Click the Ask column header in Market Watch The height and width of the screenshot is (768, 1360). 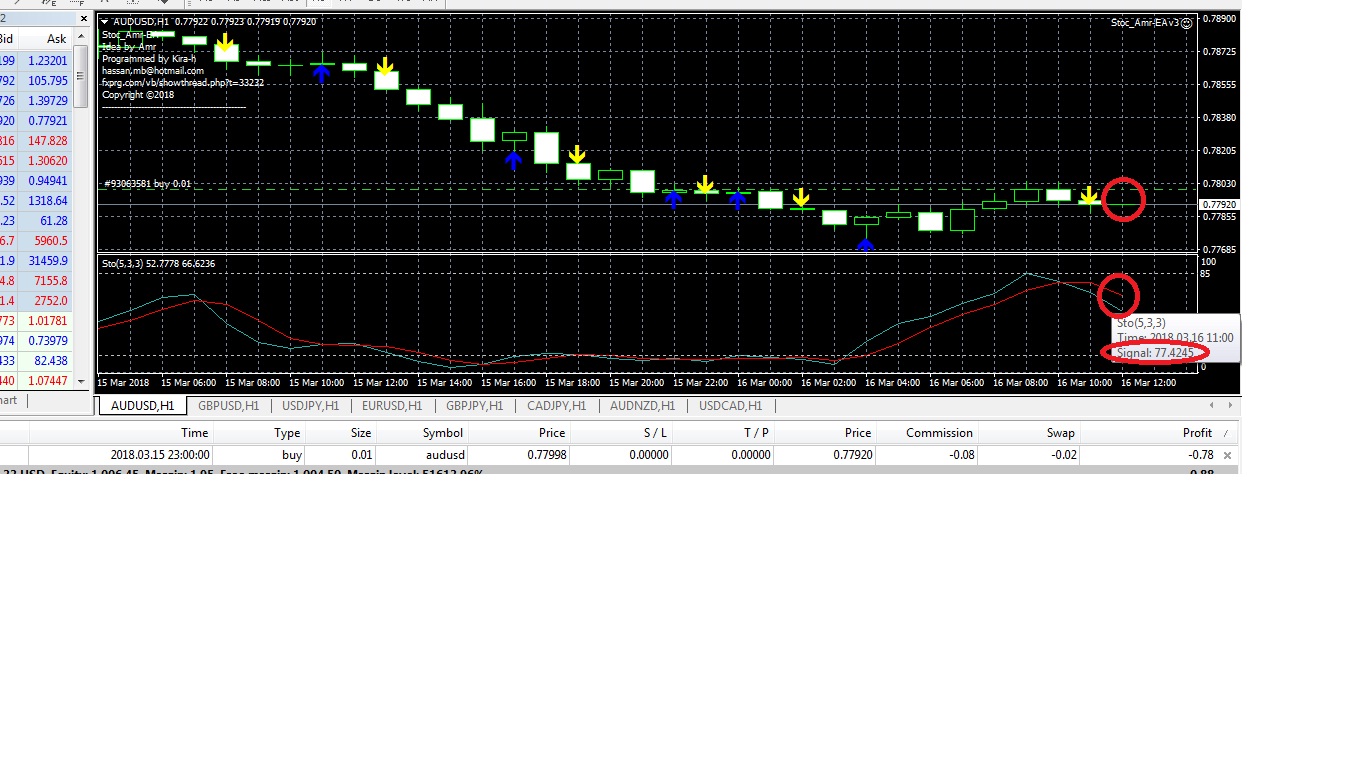[56, 39]
